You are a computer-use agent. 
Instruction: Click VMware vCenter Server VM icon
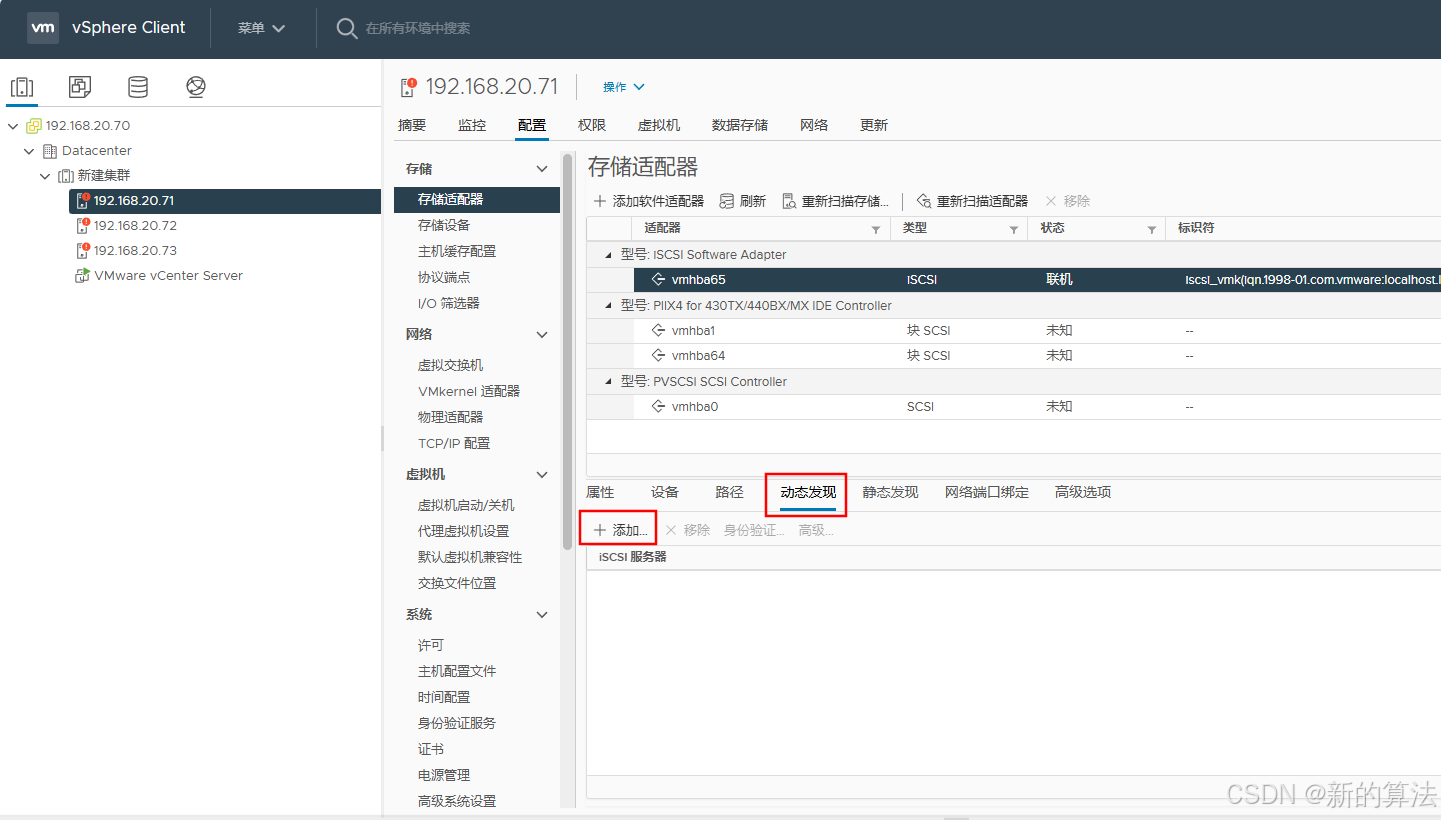83,275
